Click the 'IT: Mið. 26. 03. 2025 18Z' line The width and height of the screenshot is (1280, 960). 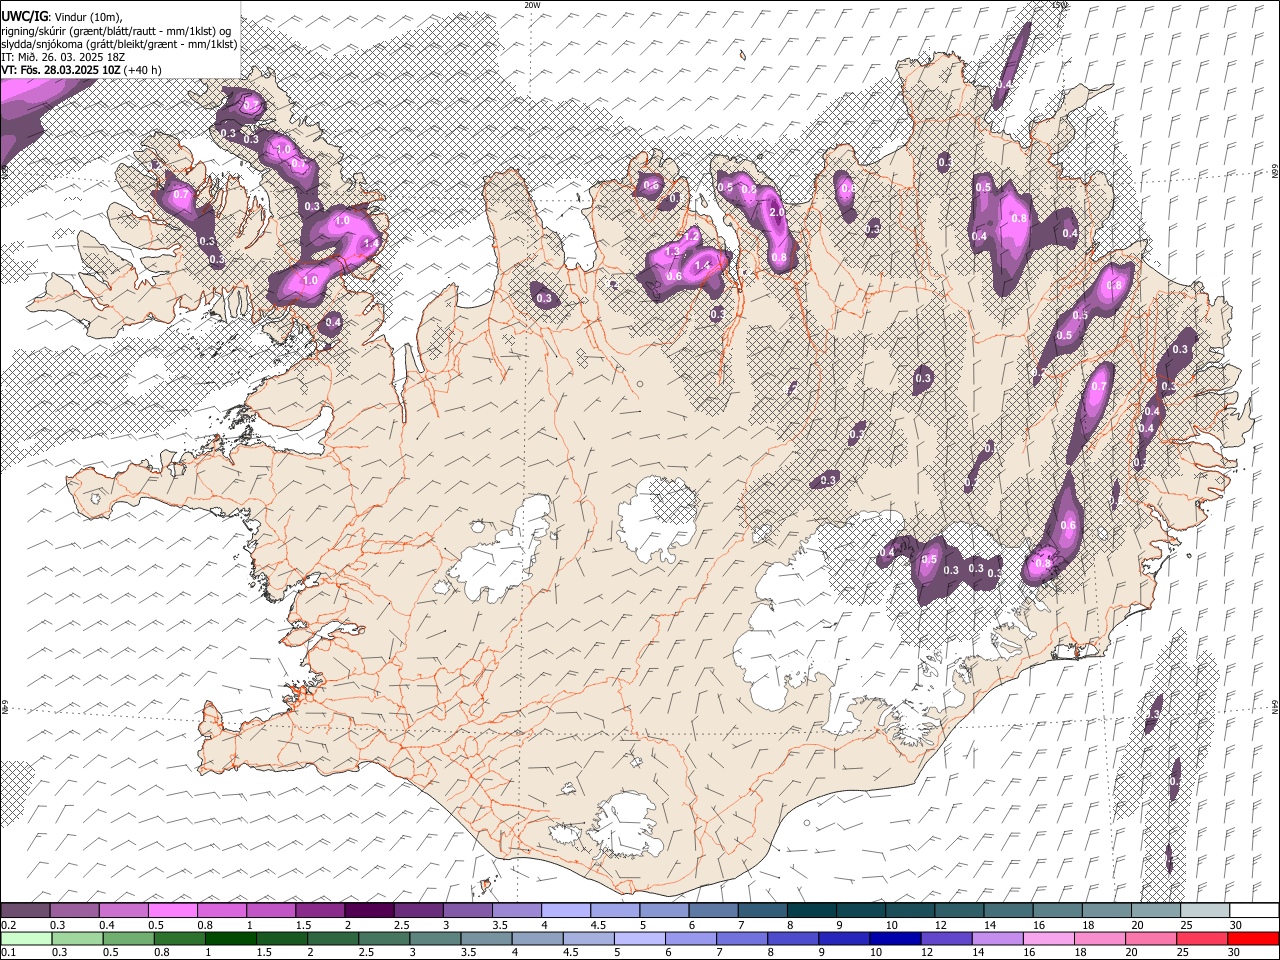pos(63,57)
